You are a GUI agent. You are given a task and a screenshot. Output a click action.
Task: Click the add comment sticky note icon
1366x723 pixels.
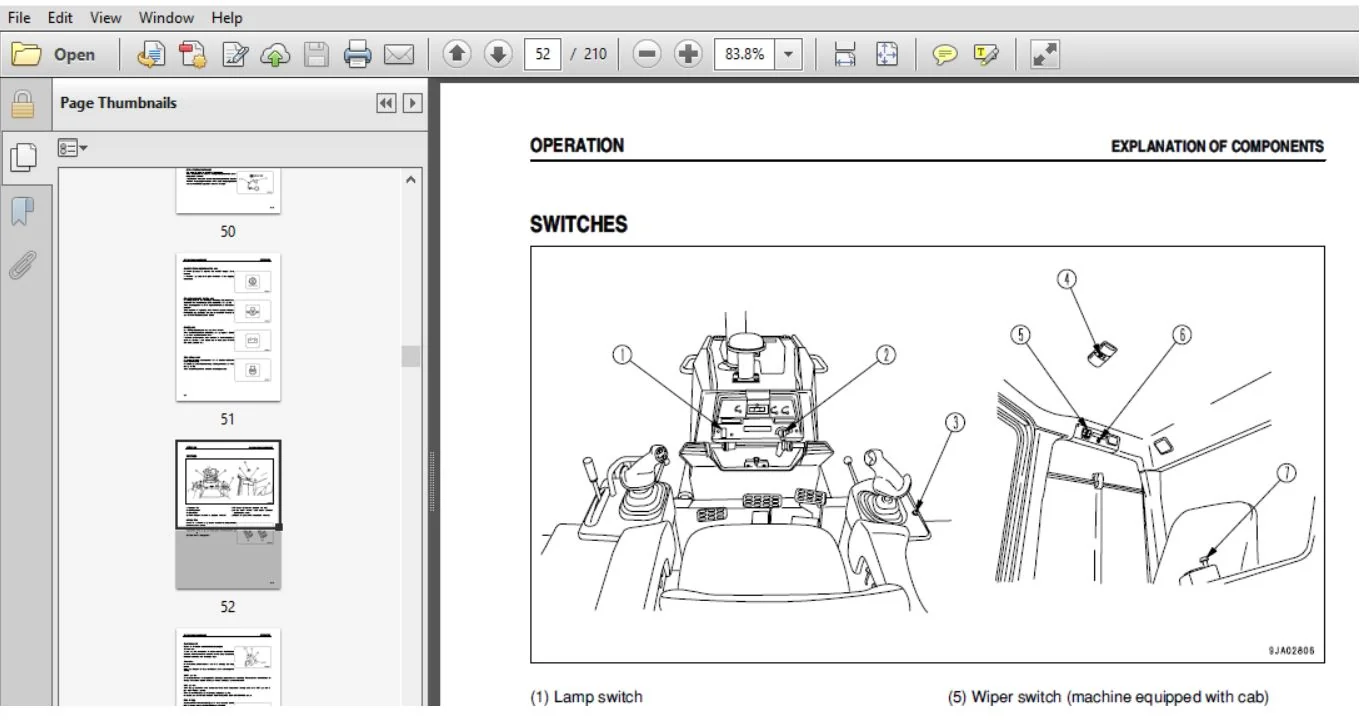(944, 55)
